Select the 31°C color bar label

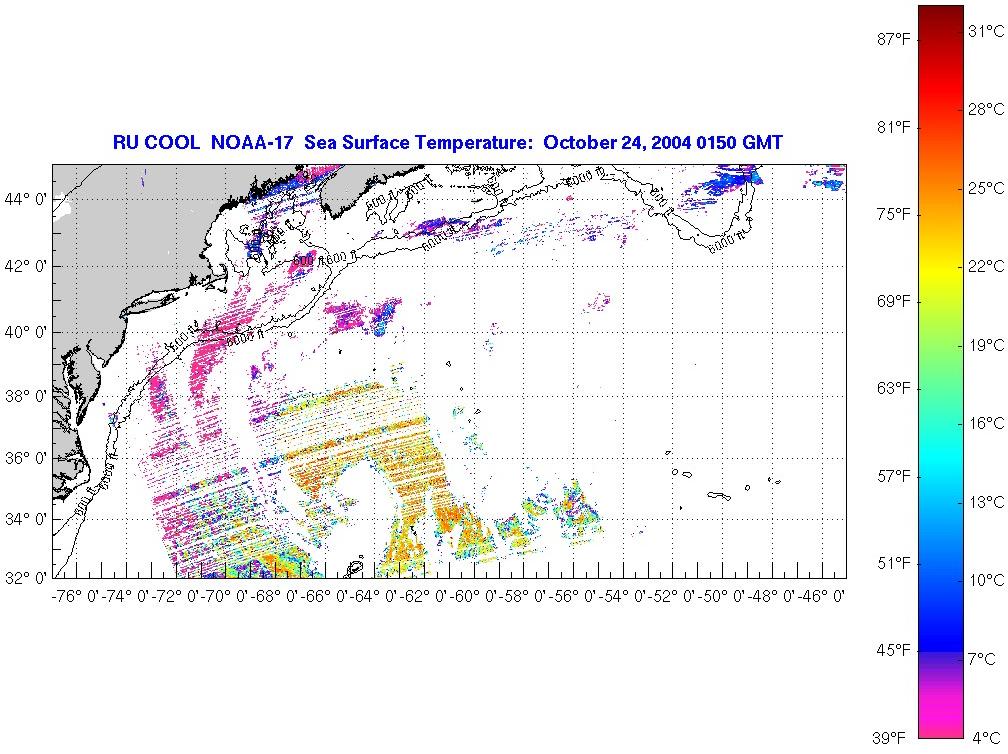986,31
